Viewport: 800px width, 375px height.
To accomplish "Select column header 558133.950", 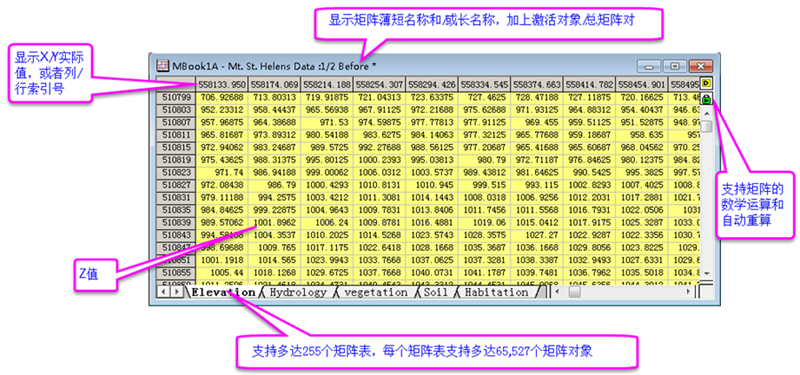I will [x=222, y=84].
